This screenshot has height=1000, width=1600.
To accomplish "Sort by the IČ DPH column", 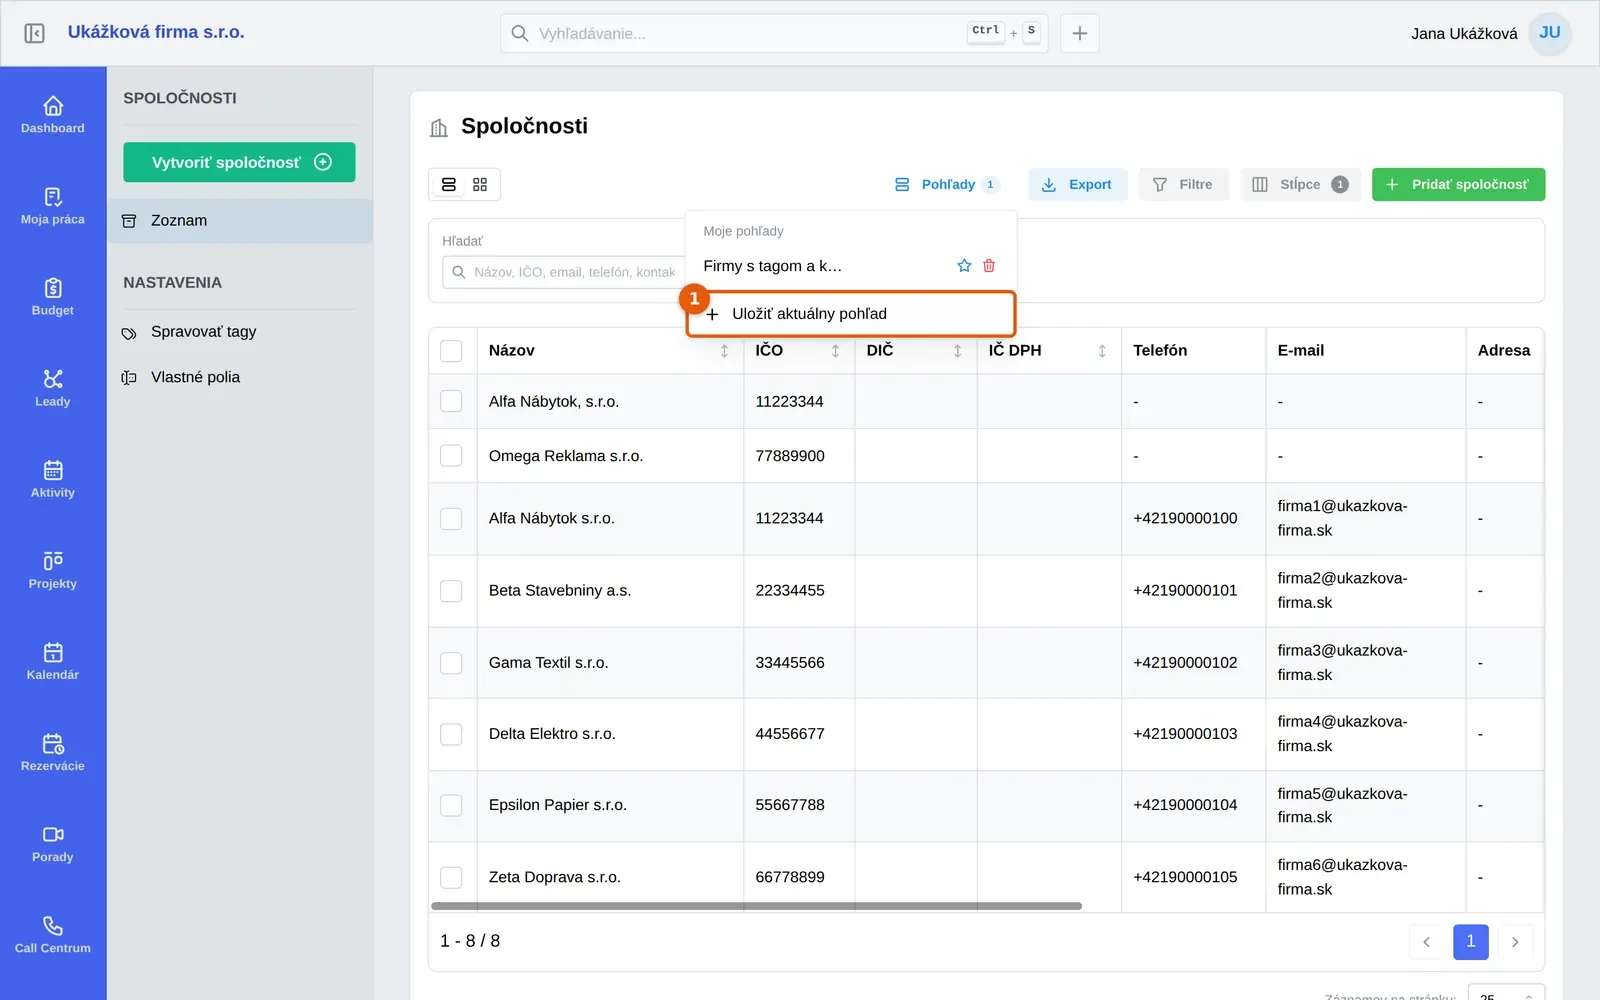I will [x=1102, y=351].
